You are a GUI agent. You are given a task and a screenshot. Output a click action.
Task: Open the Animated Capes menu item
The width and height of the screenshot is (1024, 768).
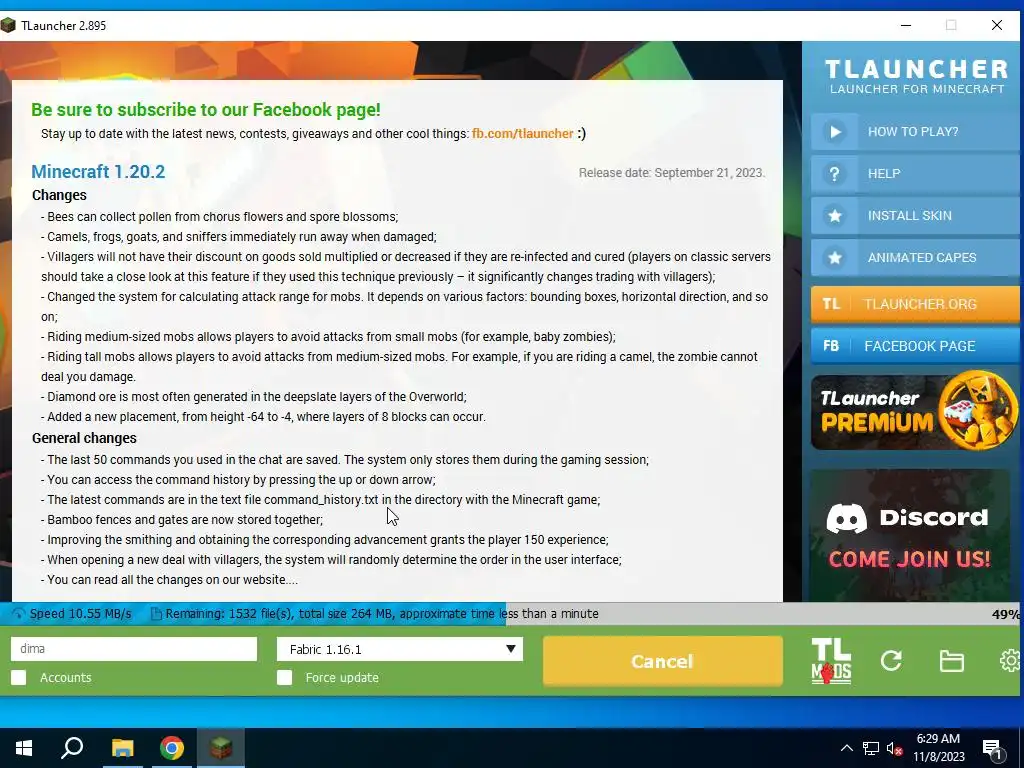914,257
